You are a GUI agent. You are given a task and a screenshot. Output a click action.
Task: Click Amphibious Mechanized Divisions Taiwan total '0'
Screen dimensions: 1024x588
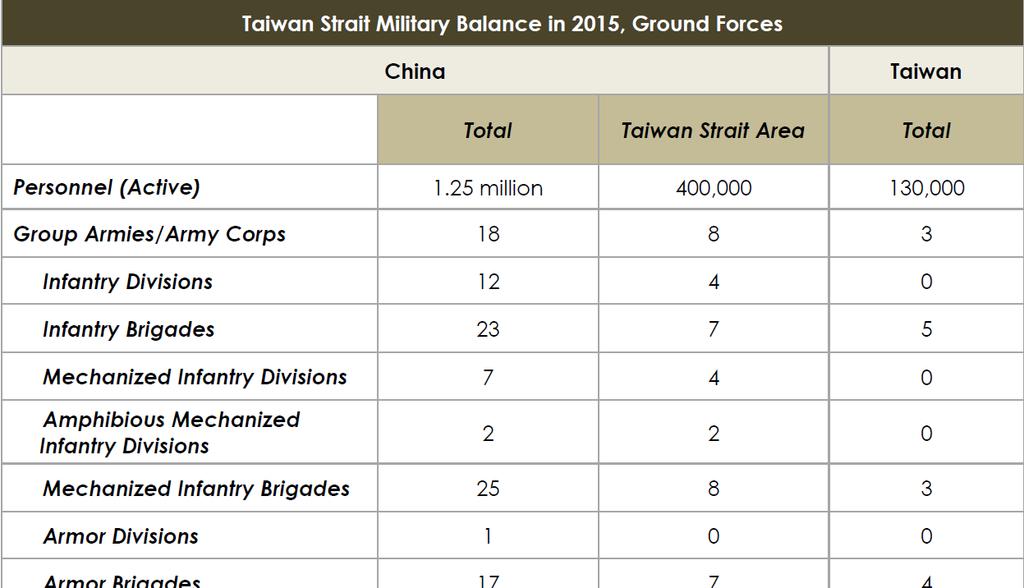(926, 433)
